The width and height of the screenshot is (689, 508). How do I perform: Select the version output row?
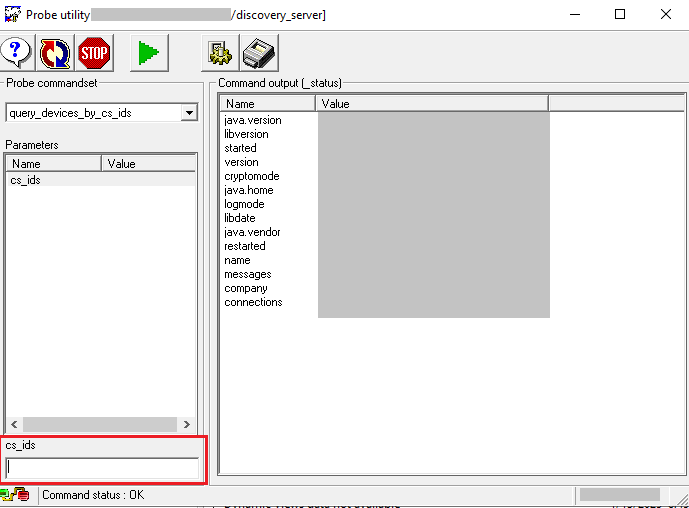click(241, 162)
